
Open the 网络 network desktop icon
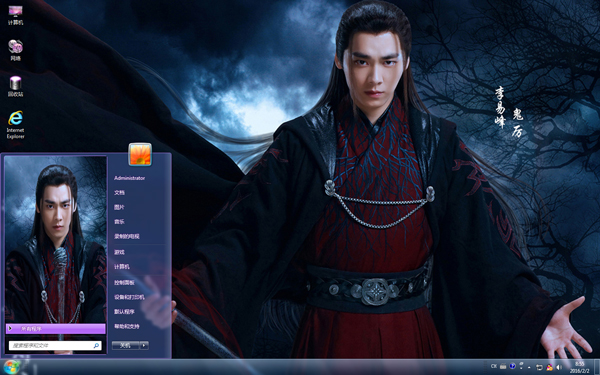pos(15,50)
